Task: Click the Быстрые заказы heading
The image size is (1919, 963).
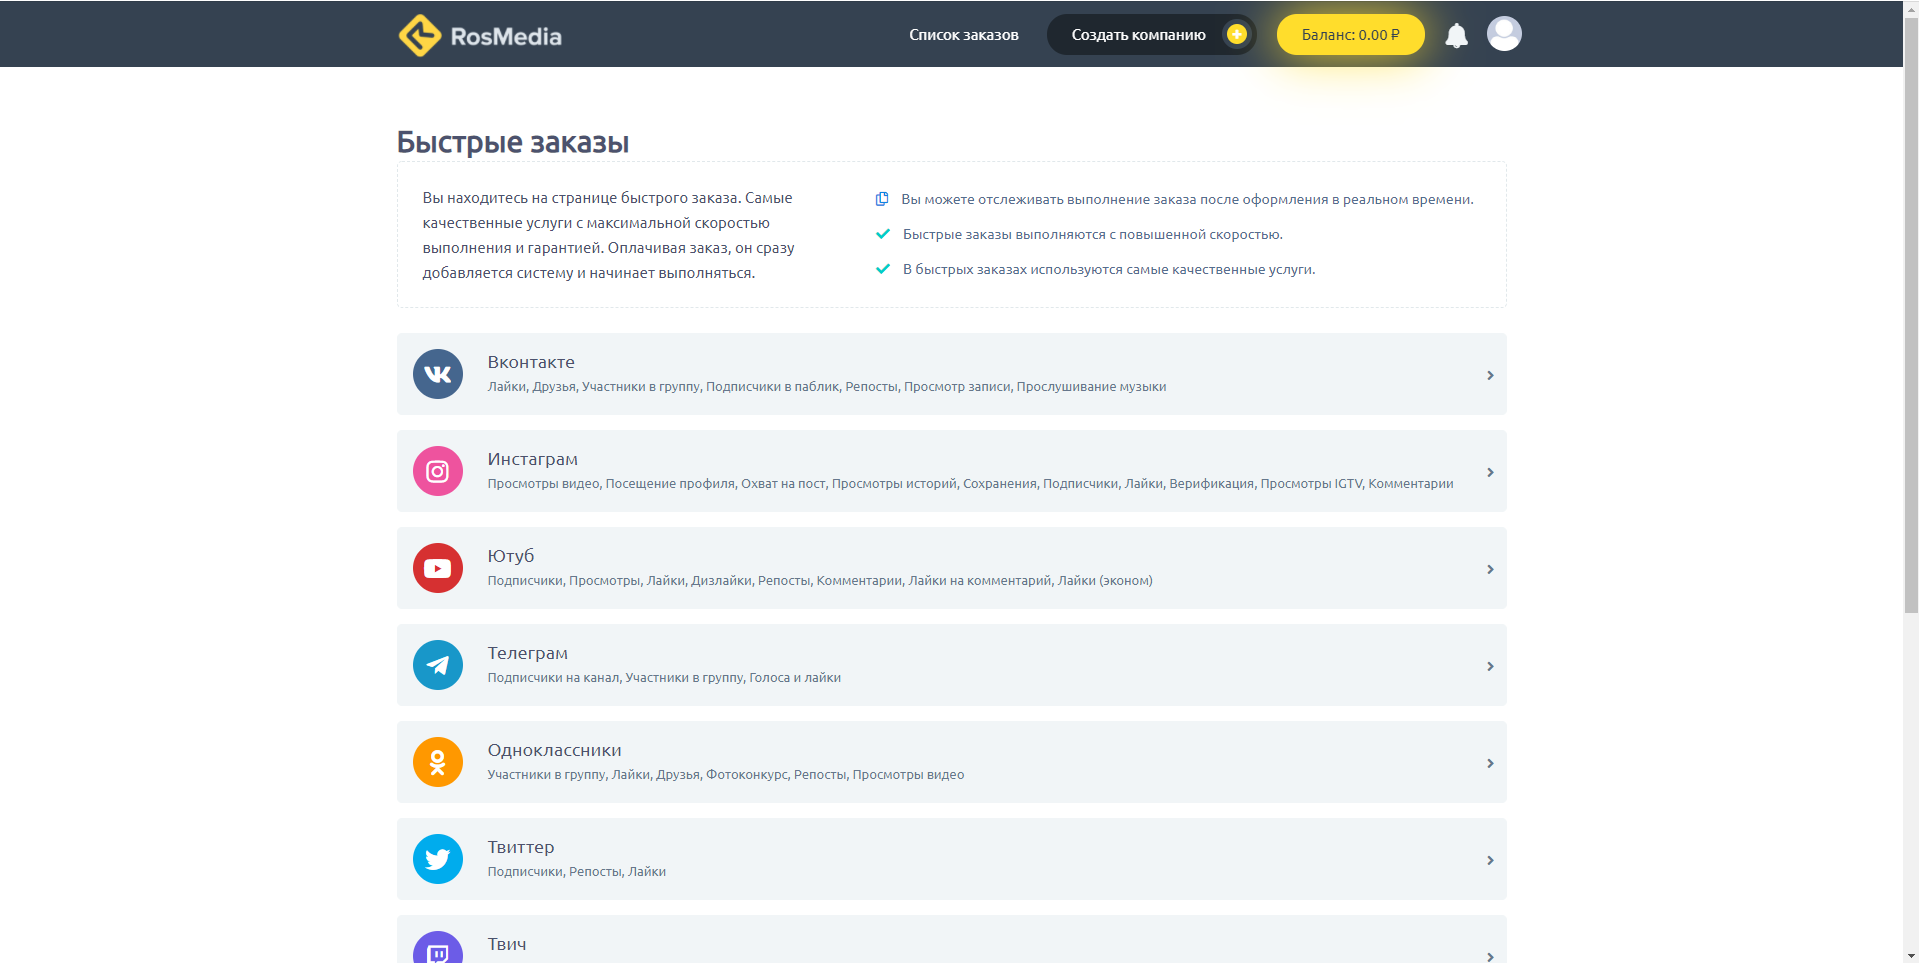Action: (x=513, y=142)
